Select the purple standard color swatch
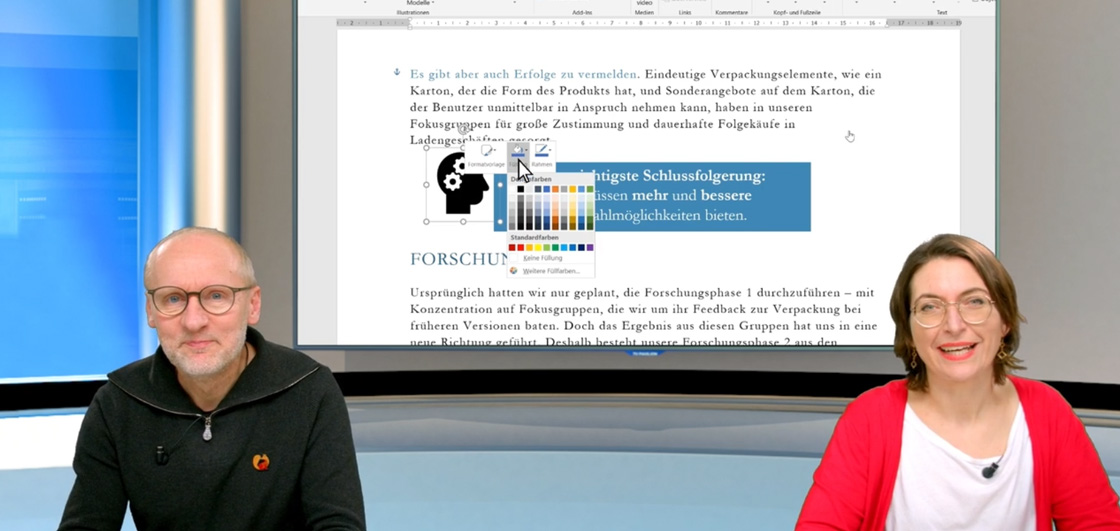Screen dimensions: 1120x531 coord(590,247)
